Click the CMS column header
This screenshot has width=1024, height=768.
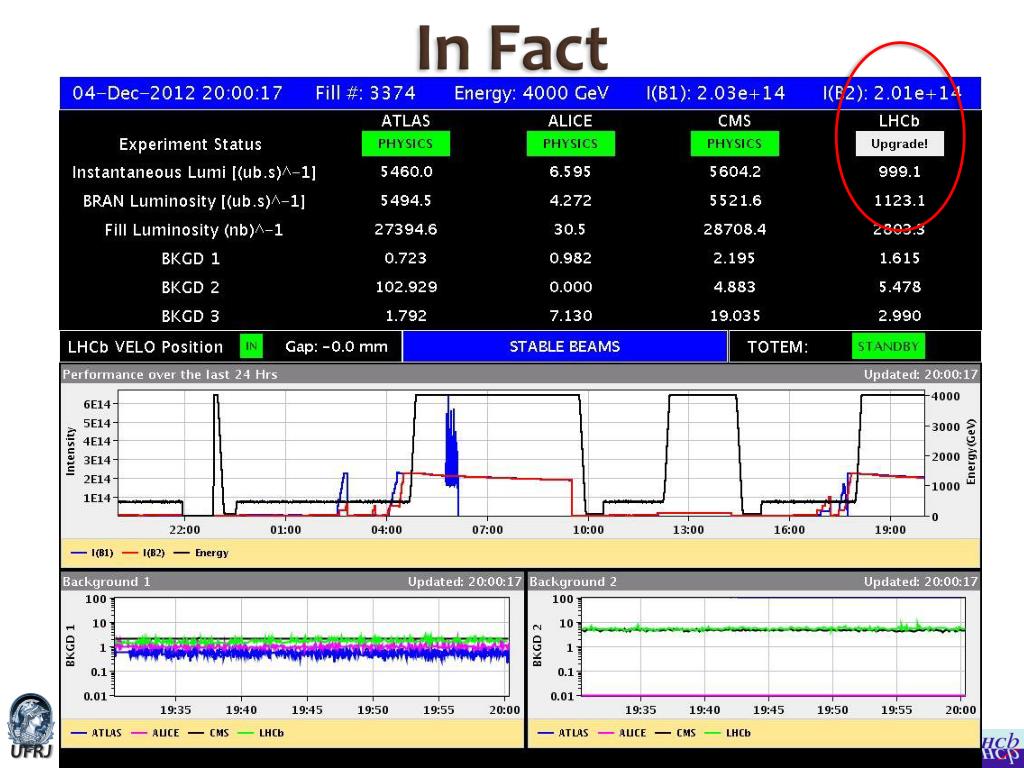point(735,121)
